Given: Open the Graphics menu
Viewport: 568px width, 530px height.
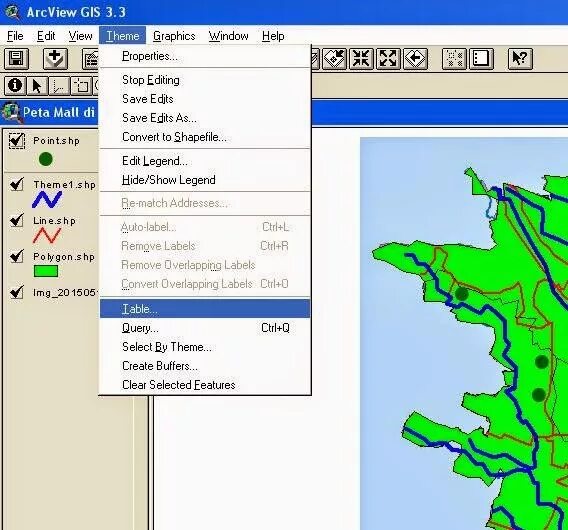Looking at the screenshot, I should tap(174, 36).
